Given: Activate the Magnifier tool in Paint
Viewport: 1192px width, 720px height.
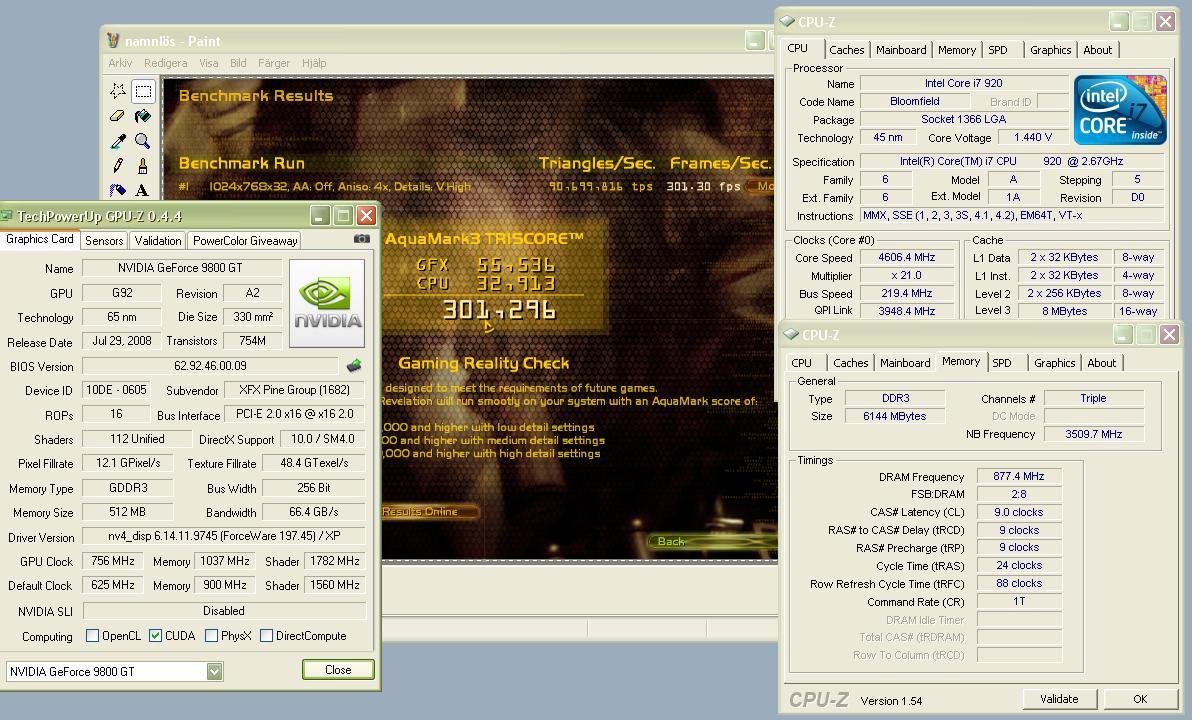Looking at the screenshot, I should (x=143, y=141).
